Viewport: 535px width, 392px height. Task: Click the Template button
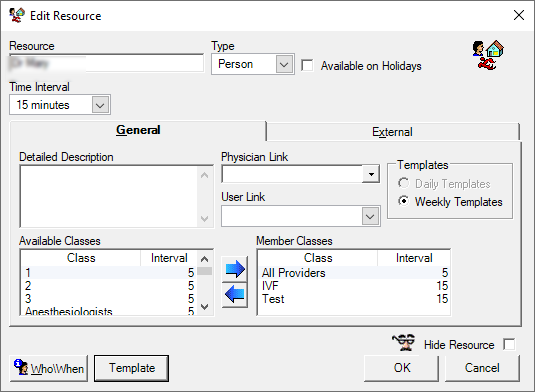[131, 368]
